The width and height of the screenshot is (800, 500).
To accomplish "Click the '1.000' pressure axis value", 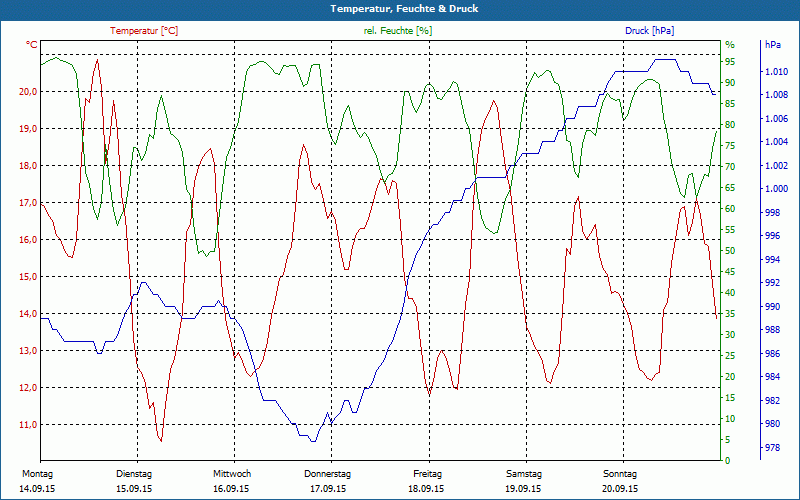I will tap(776, 189).
